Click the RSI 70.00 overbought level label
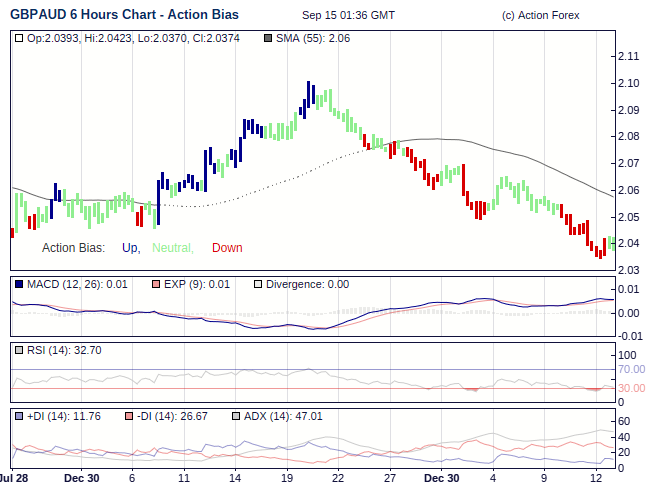650x489 pixels. pyautogui.click(x=631, y=369)
